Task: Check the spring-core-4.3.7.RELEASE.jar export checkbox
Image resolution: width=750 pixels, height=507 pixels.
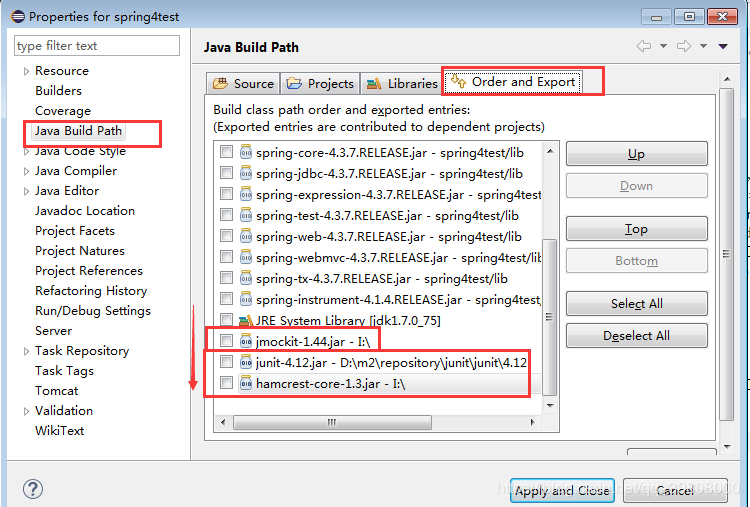Action: click(226, 152)
